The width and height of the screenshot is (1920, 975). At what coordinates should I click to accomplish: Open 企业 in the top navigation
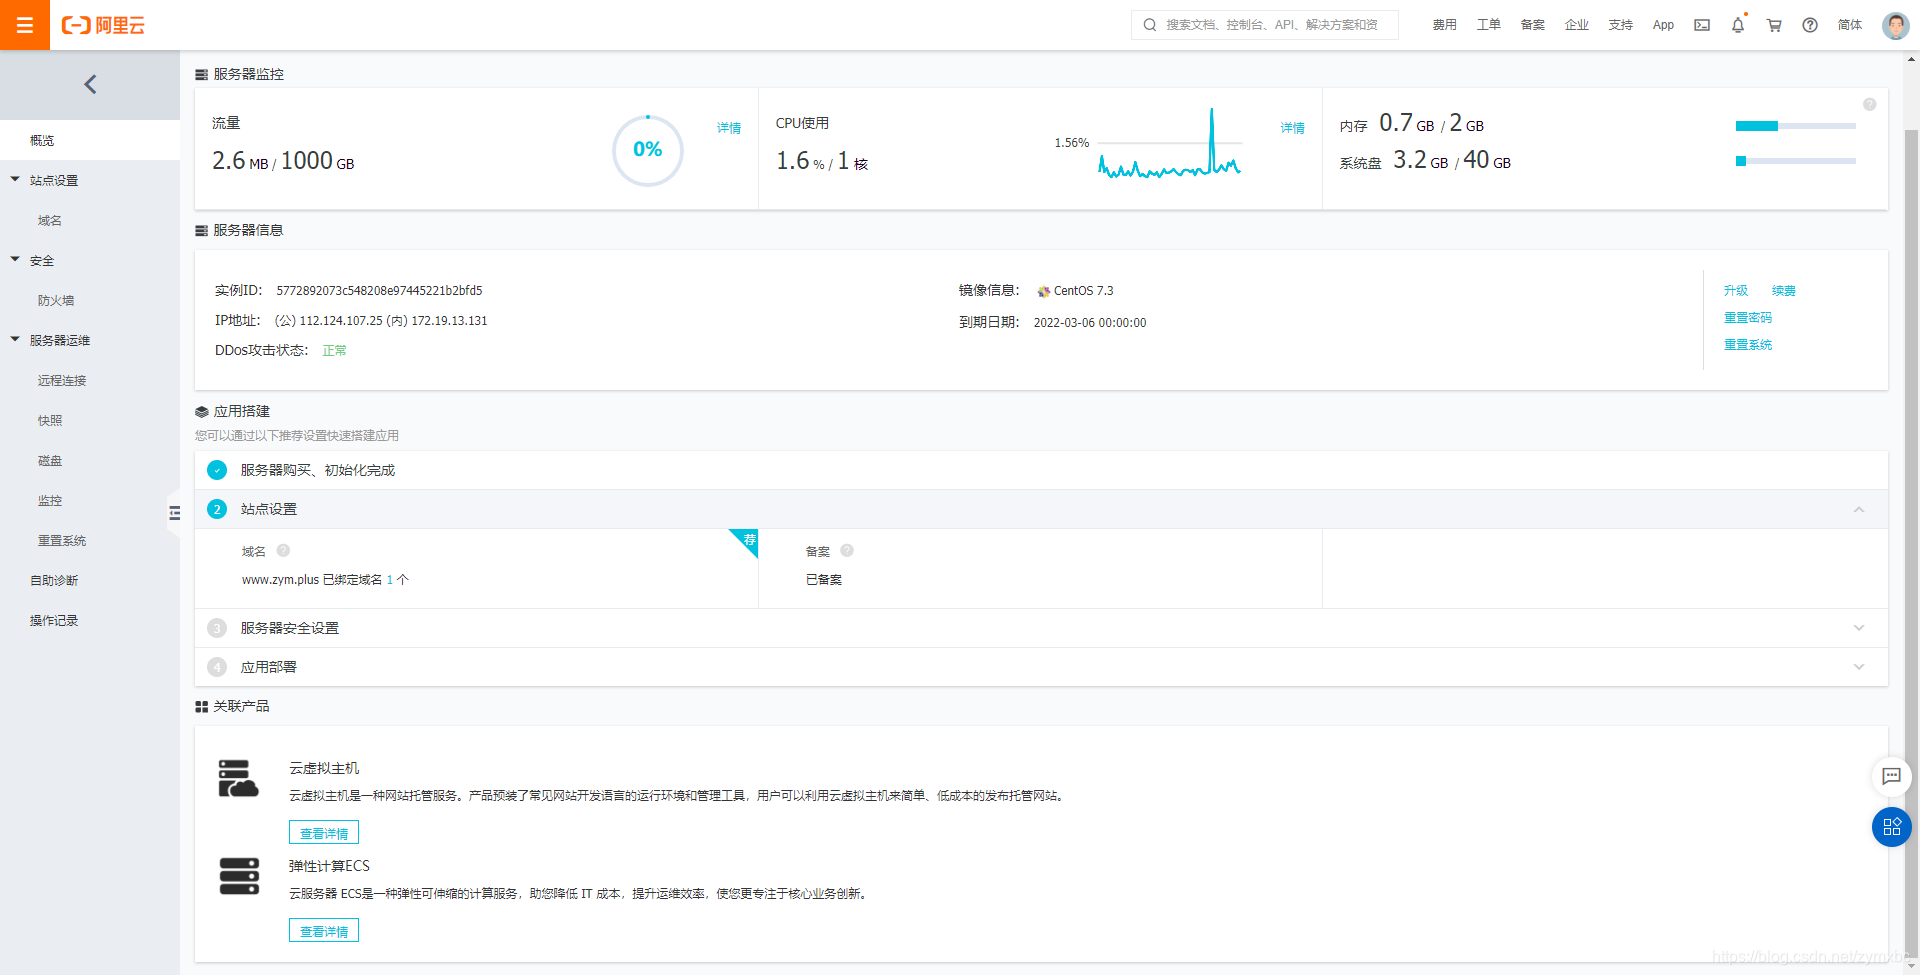pos(1576,25)
